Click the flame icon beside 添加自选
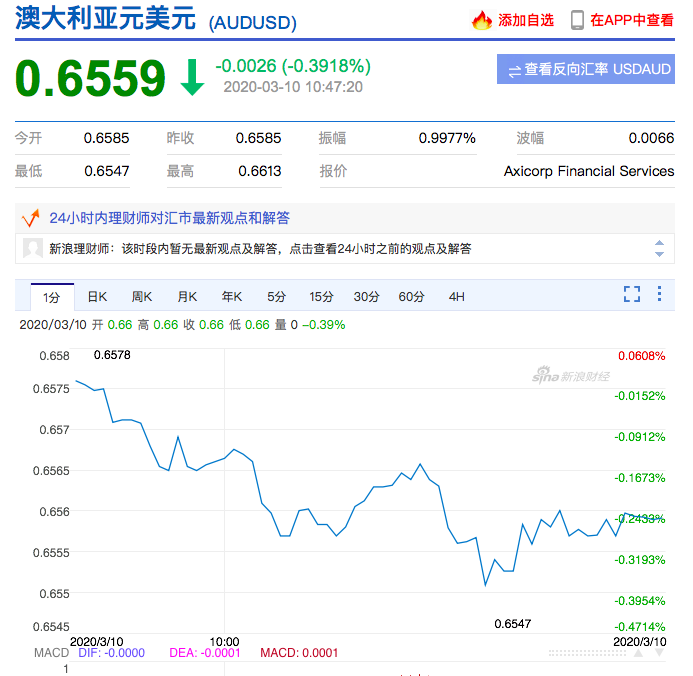The image size is (693, 676). pyautogui.click(x=482, y=20)
